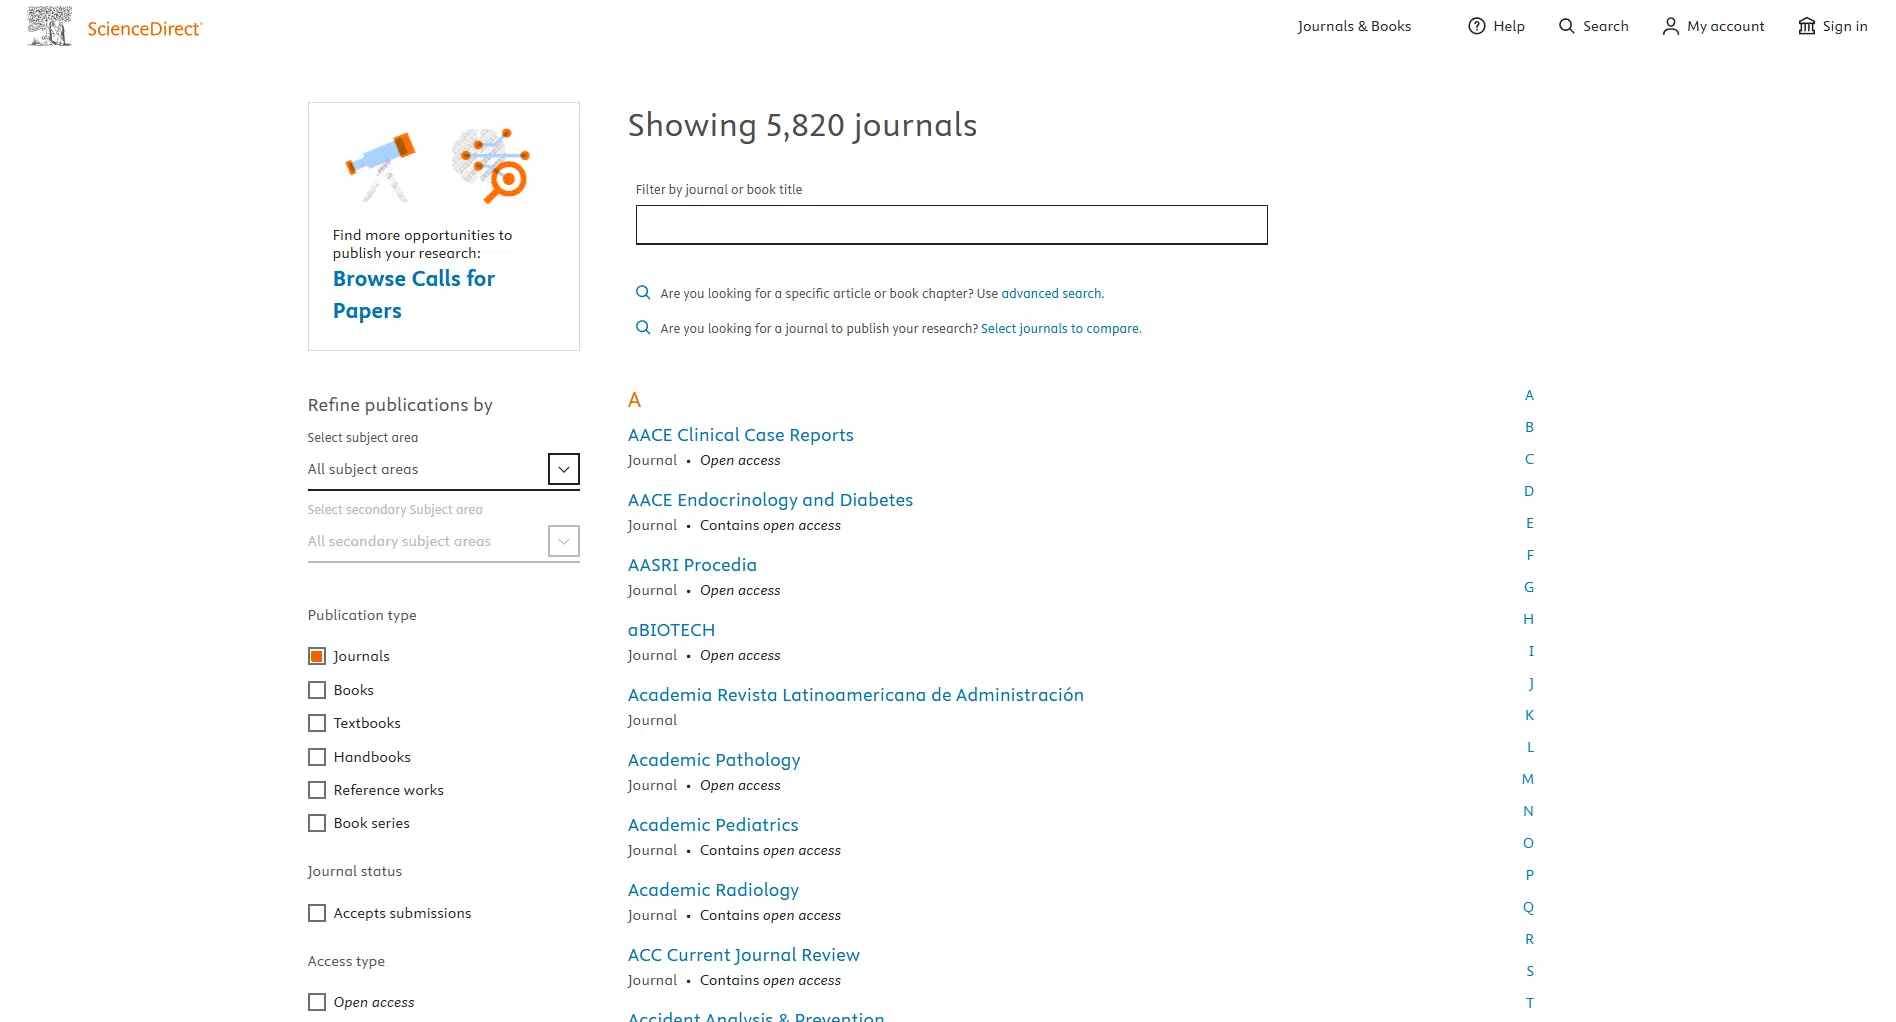This screenshot has width=1896, height=1022.
Task: Click inside the journal title filter field
Action: click(951, 225)
